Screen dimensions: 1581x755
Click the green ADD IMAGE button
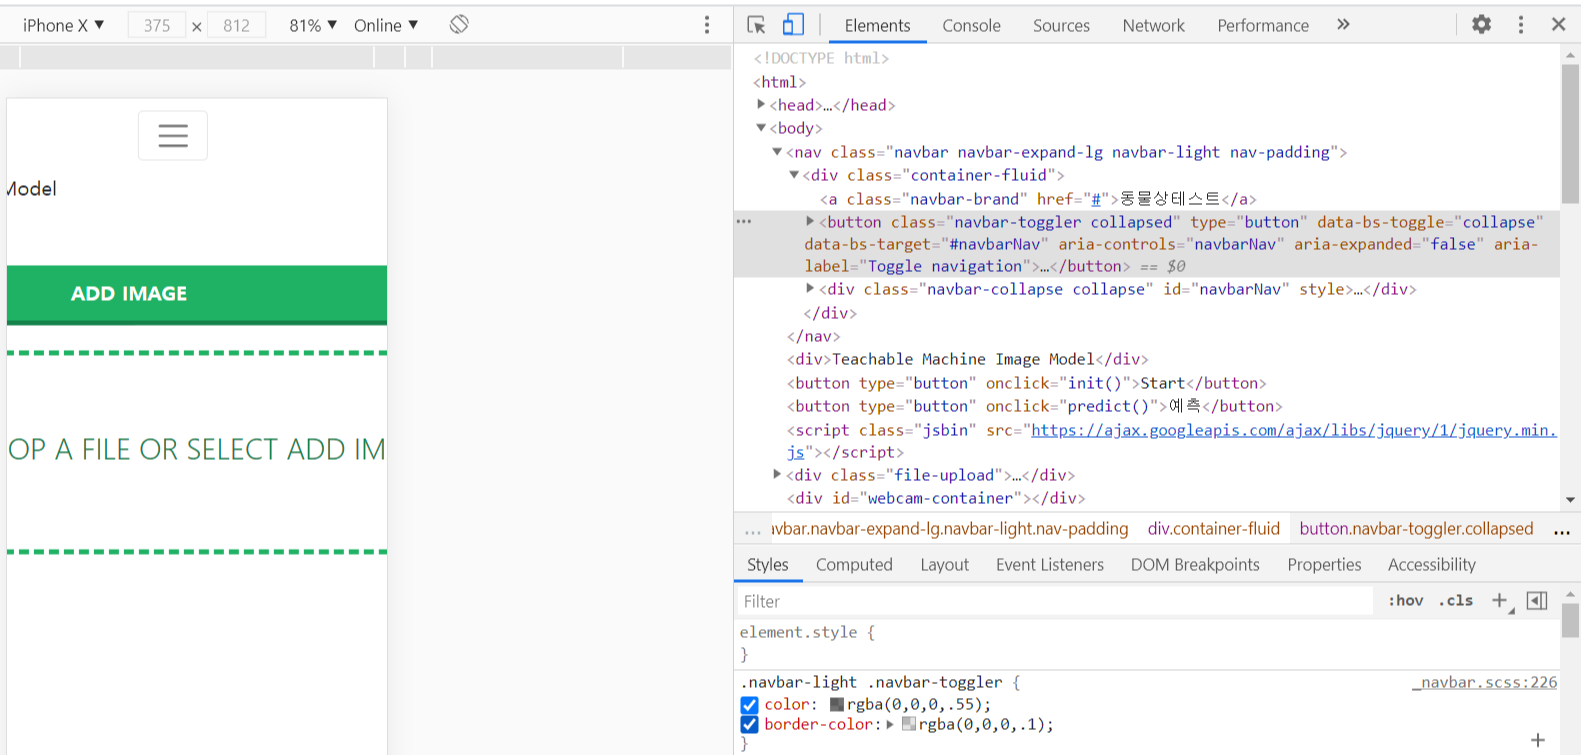tap(197, 295)
